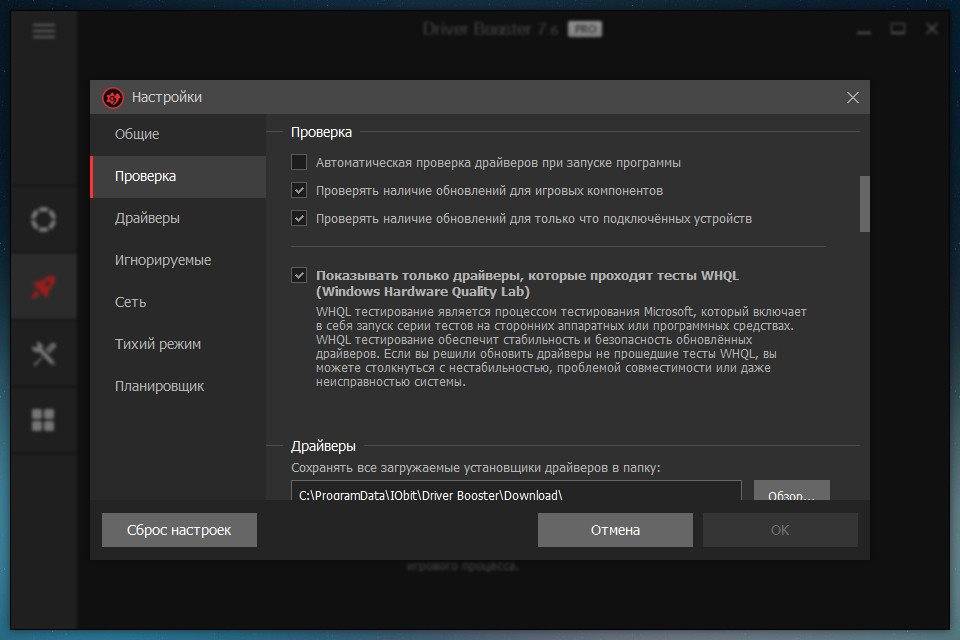Viewport: 960px width, 640px height.
Task: Toggle updates check for newly connected devices
Action: [x=299, y=218]
